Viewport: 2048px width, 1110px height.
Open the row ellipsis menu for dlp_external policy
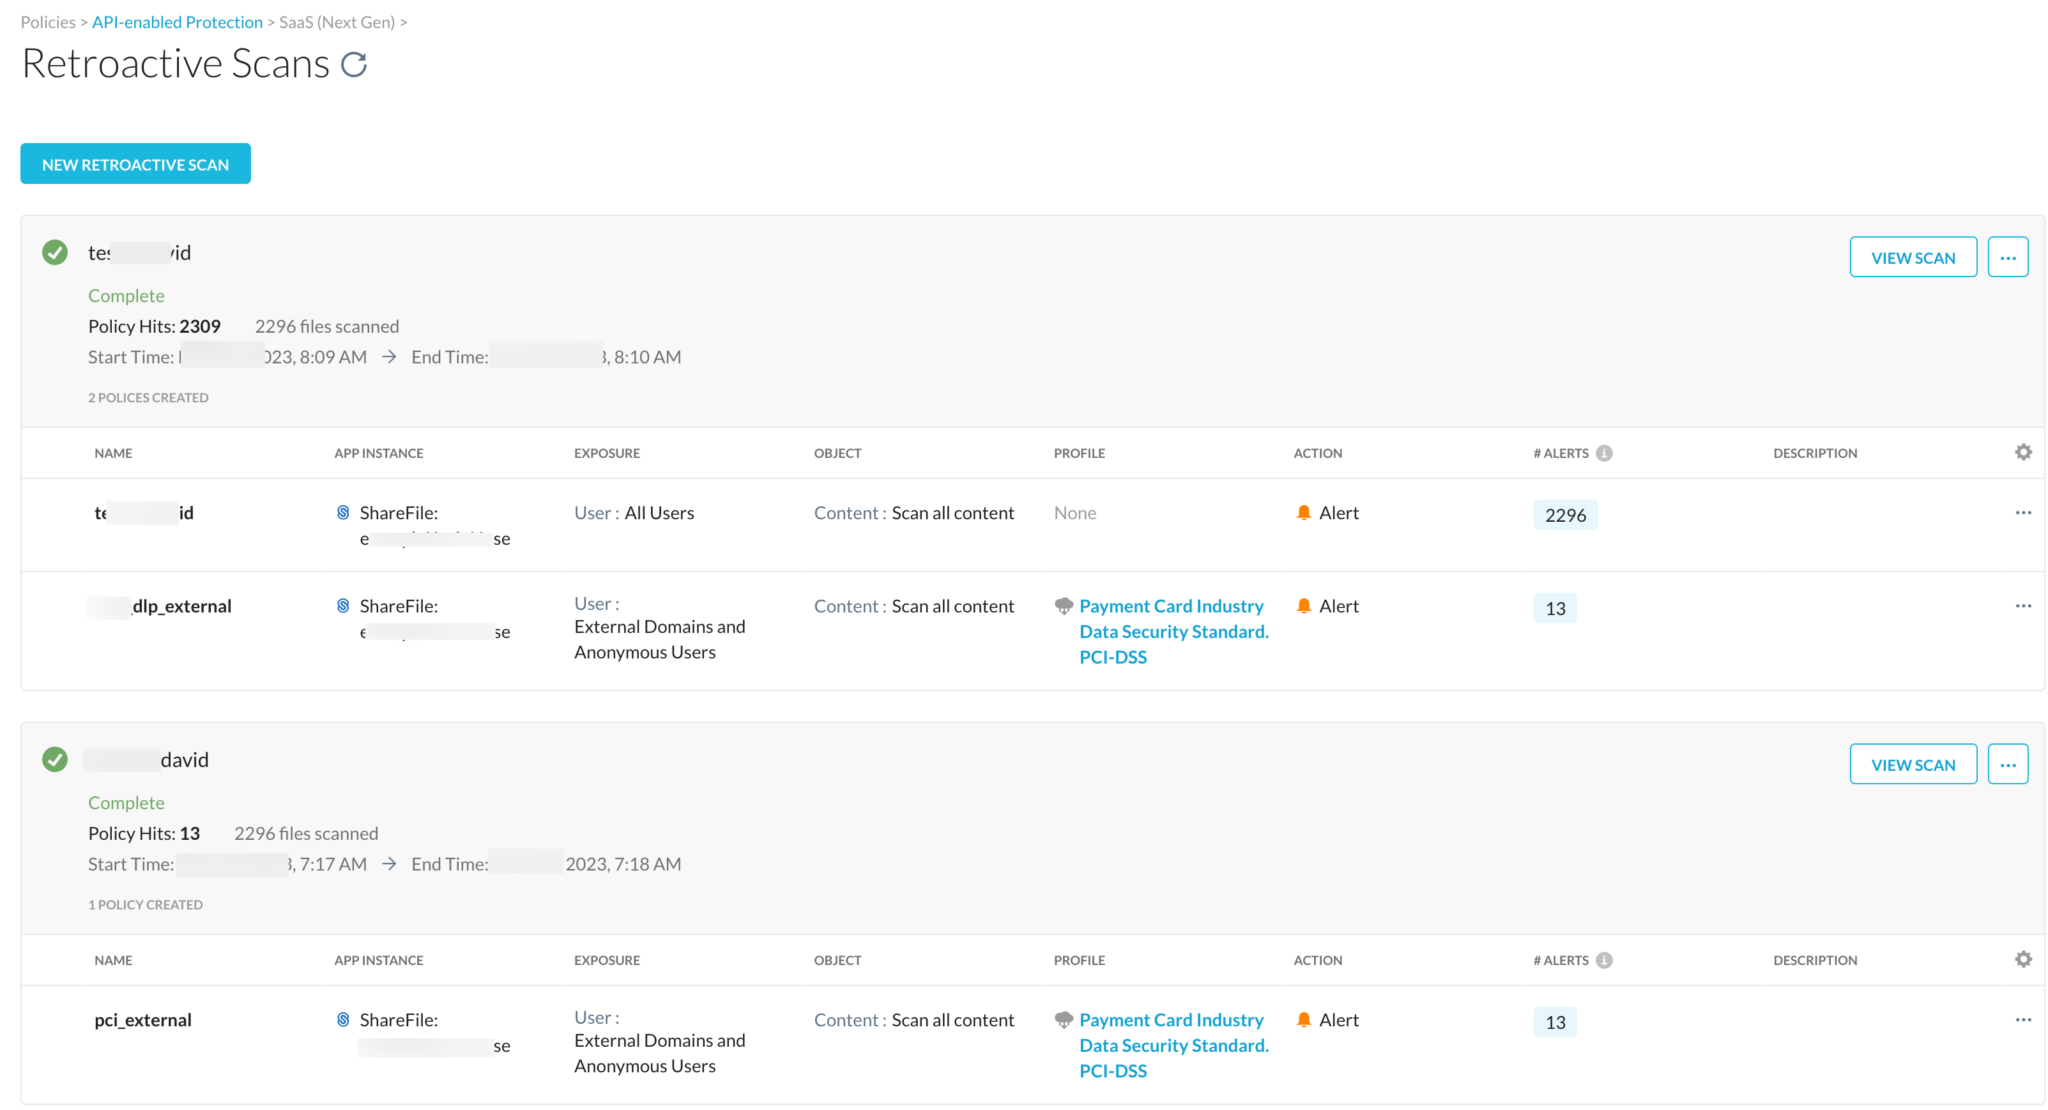pos(2023,605)
